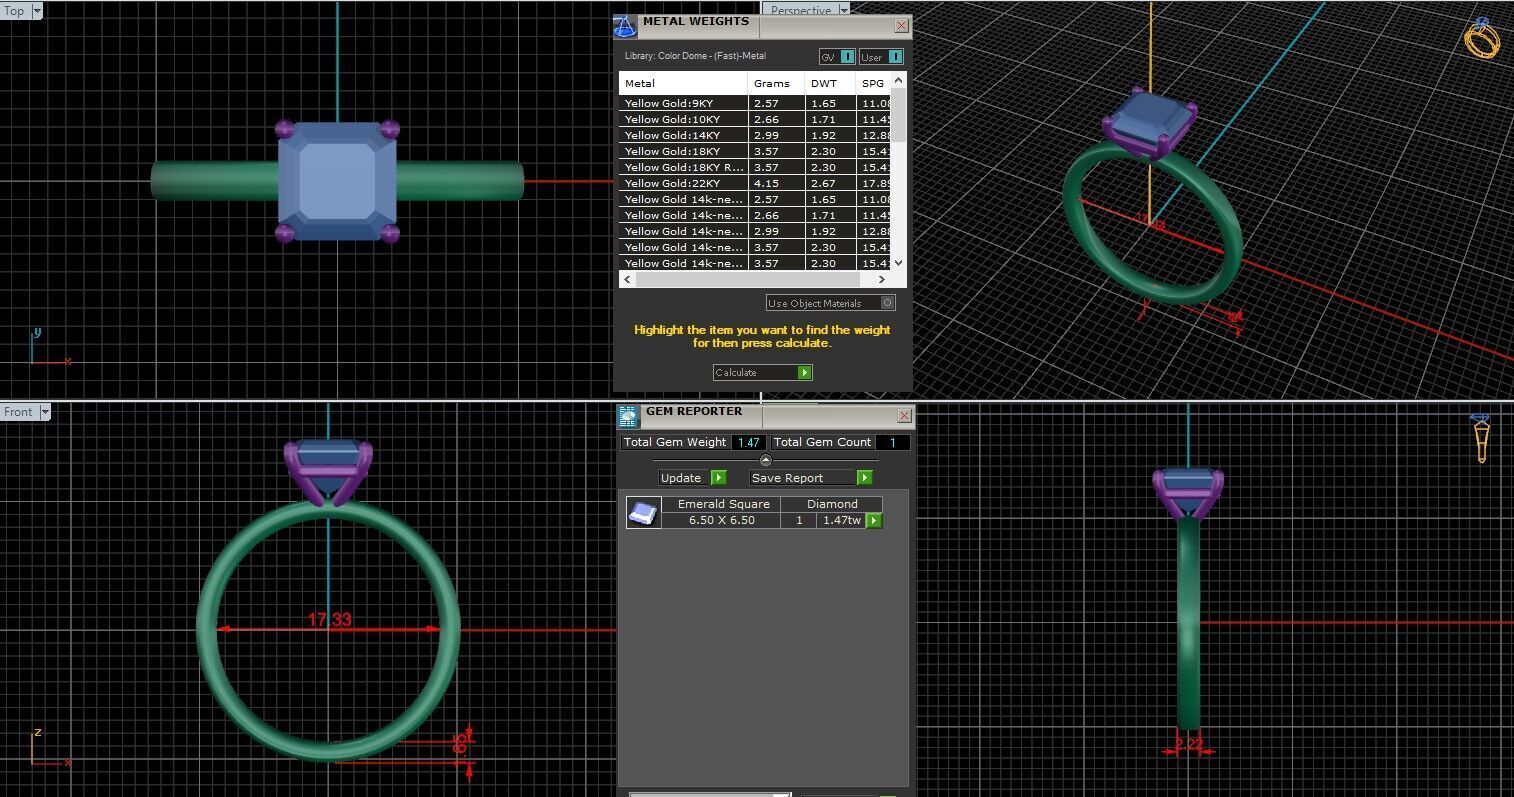Sort by the Grams column header
The image size is (1514, 797).
pos(776,83)
